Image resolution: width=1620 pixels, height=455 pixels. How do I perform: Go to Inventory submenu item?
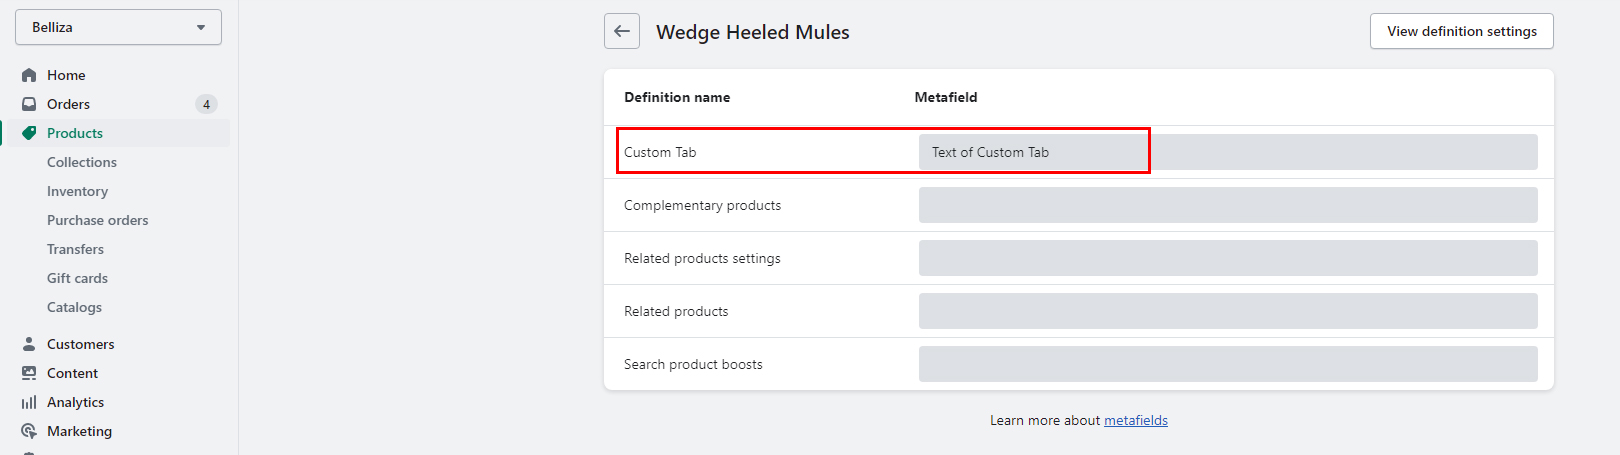(77, 191)
